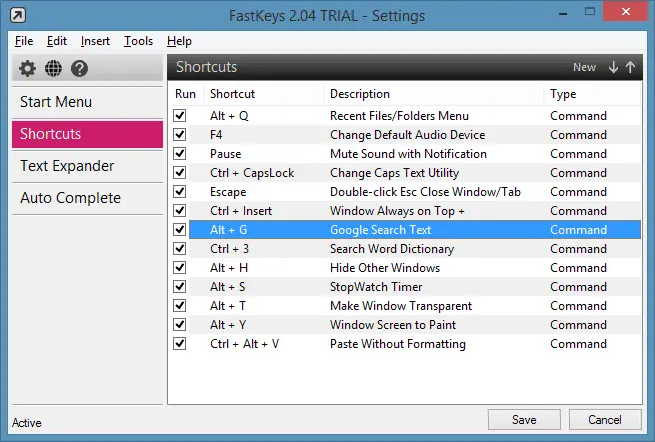Move selected shortcut down with arrow

[613, 67]
